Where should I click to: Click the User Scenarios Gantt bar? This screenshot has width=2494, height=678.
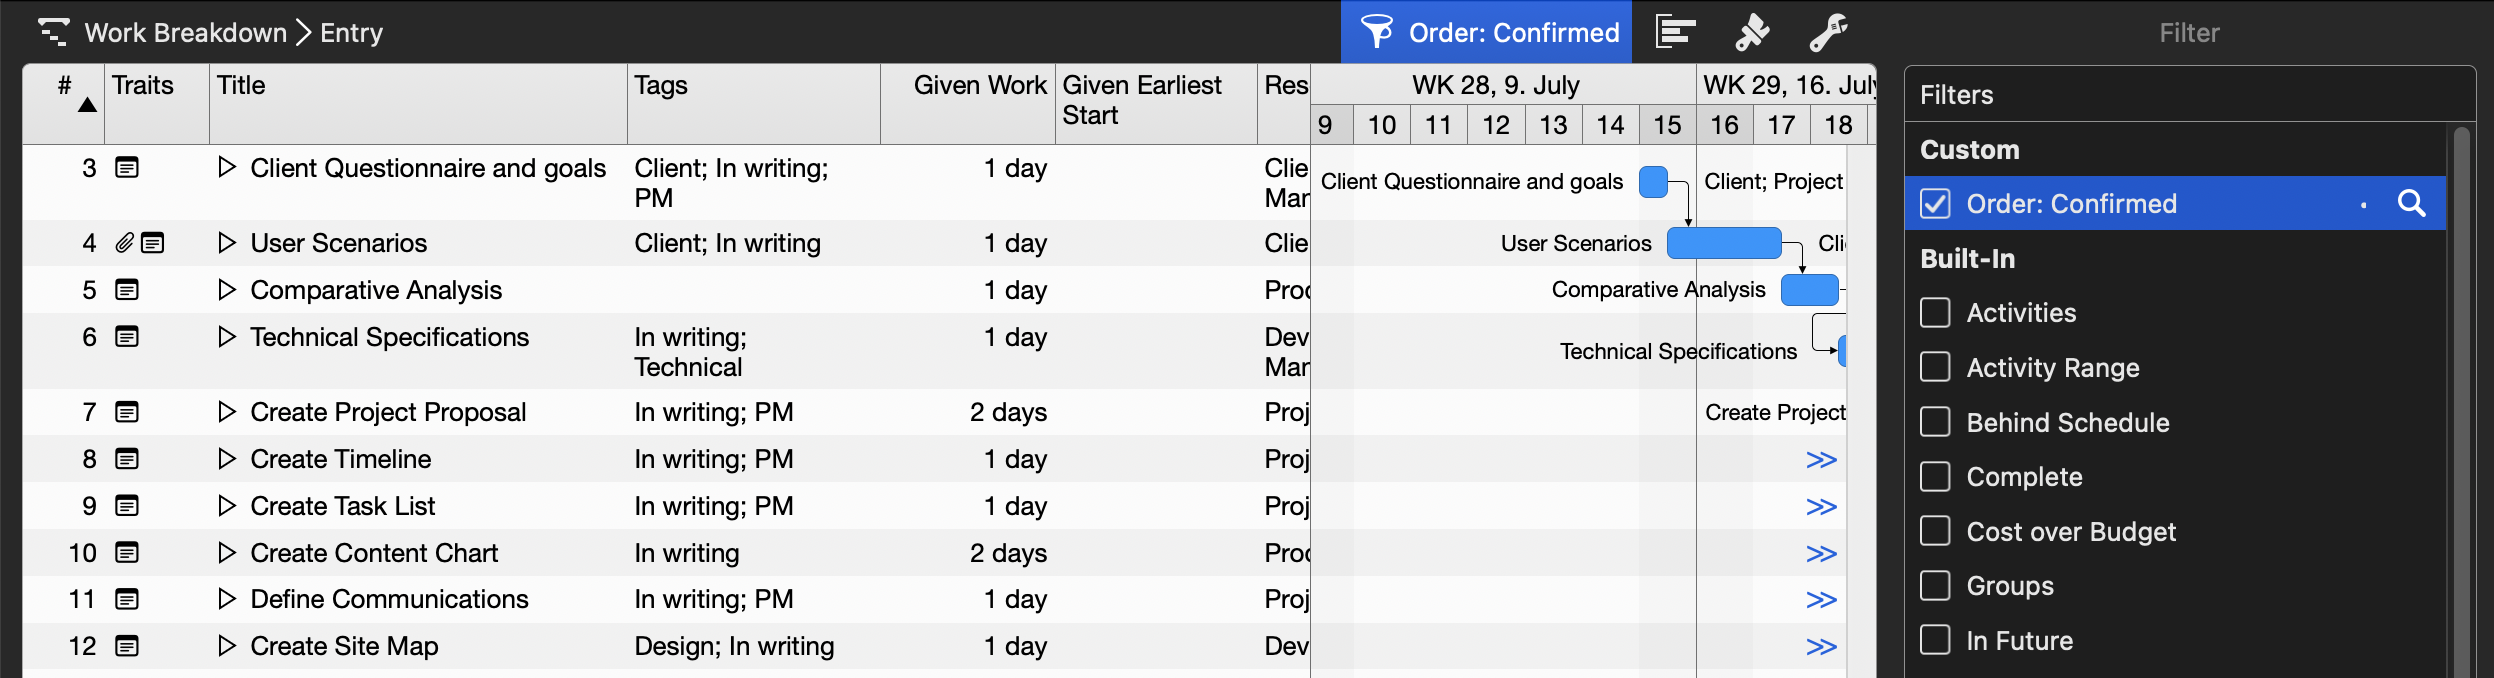(x=1724, y=243)
